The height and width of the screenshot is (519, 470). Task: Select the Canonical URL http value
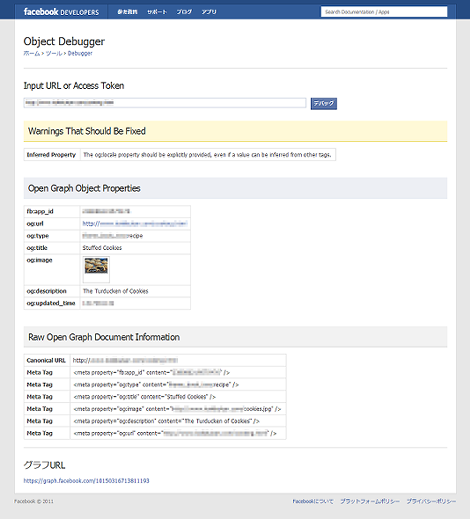[x=125, y=360]
